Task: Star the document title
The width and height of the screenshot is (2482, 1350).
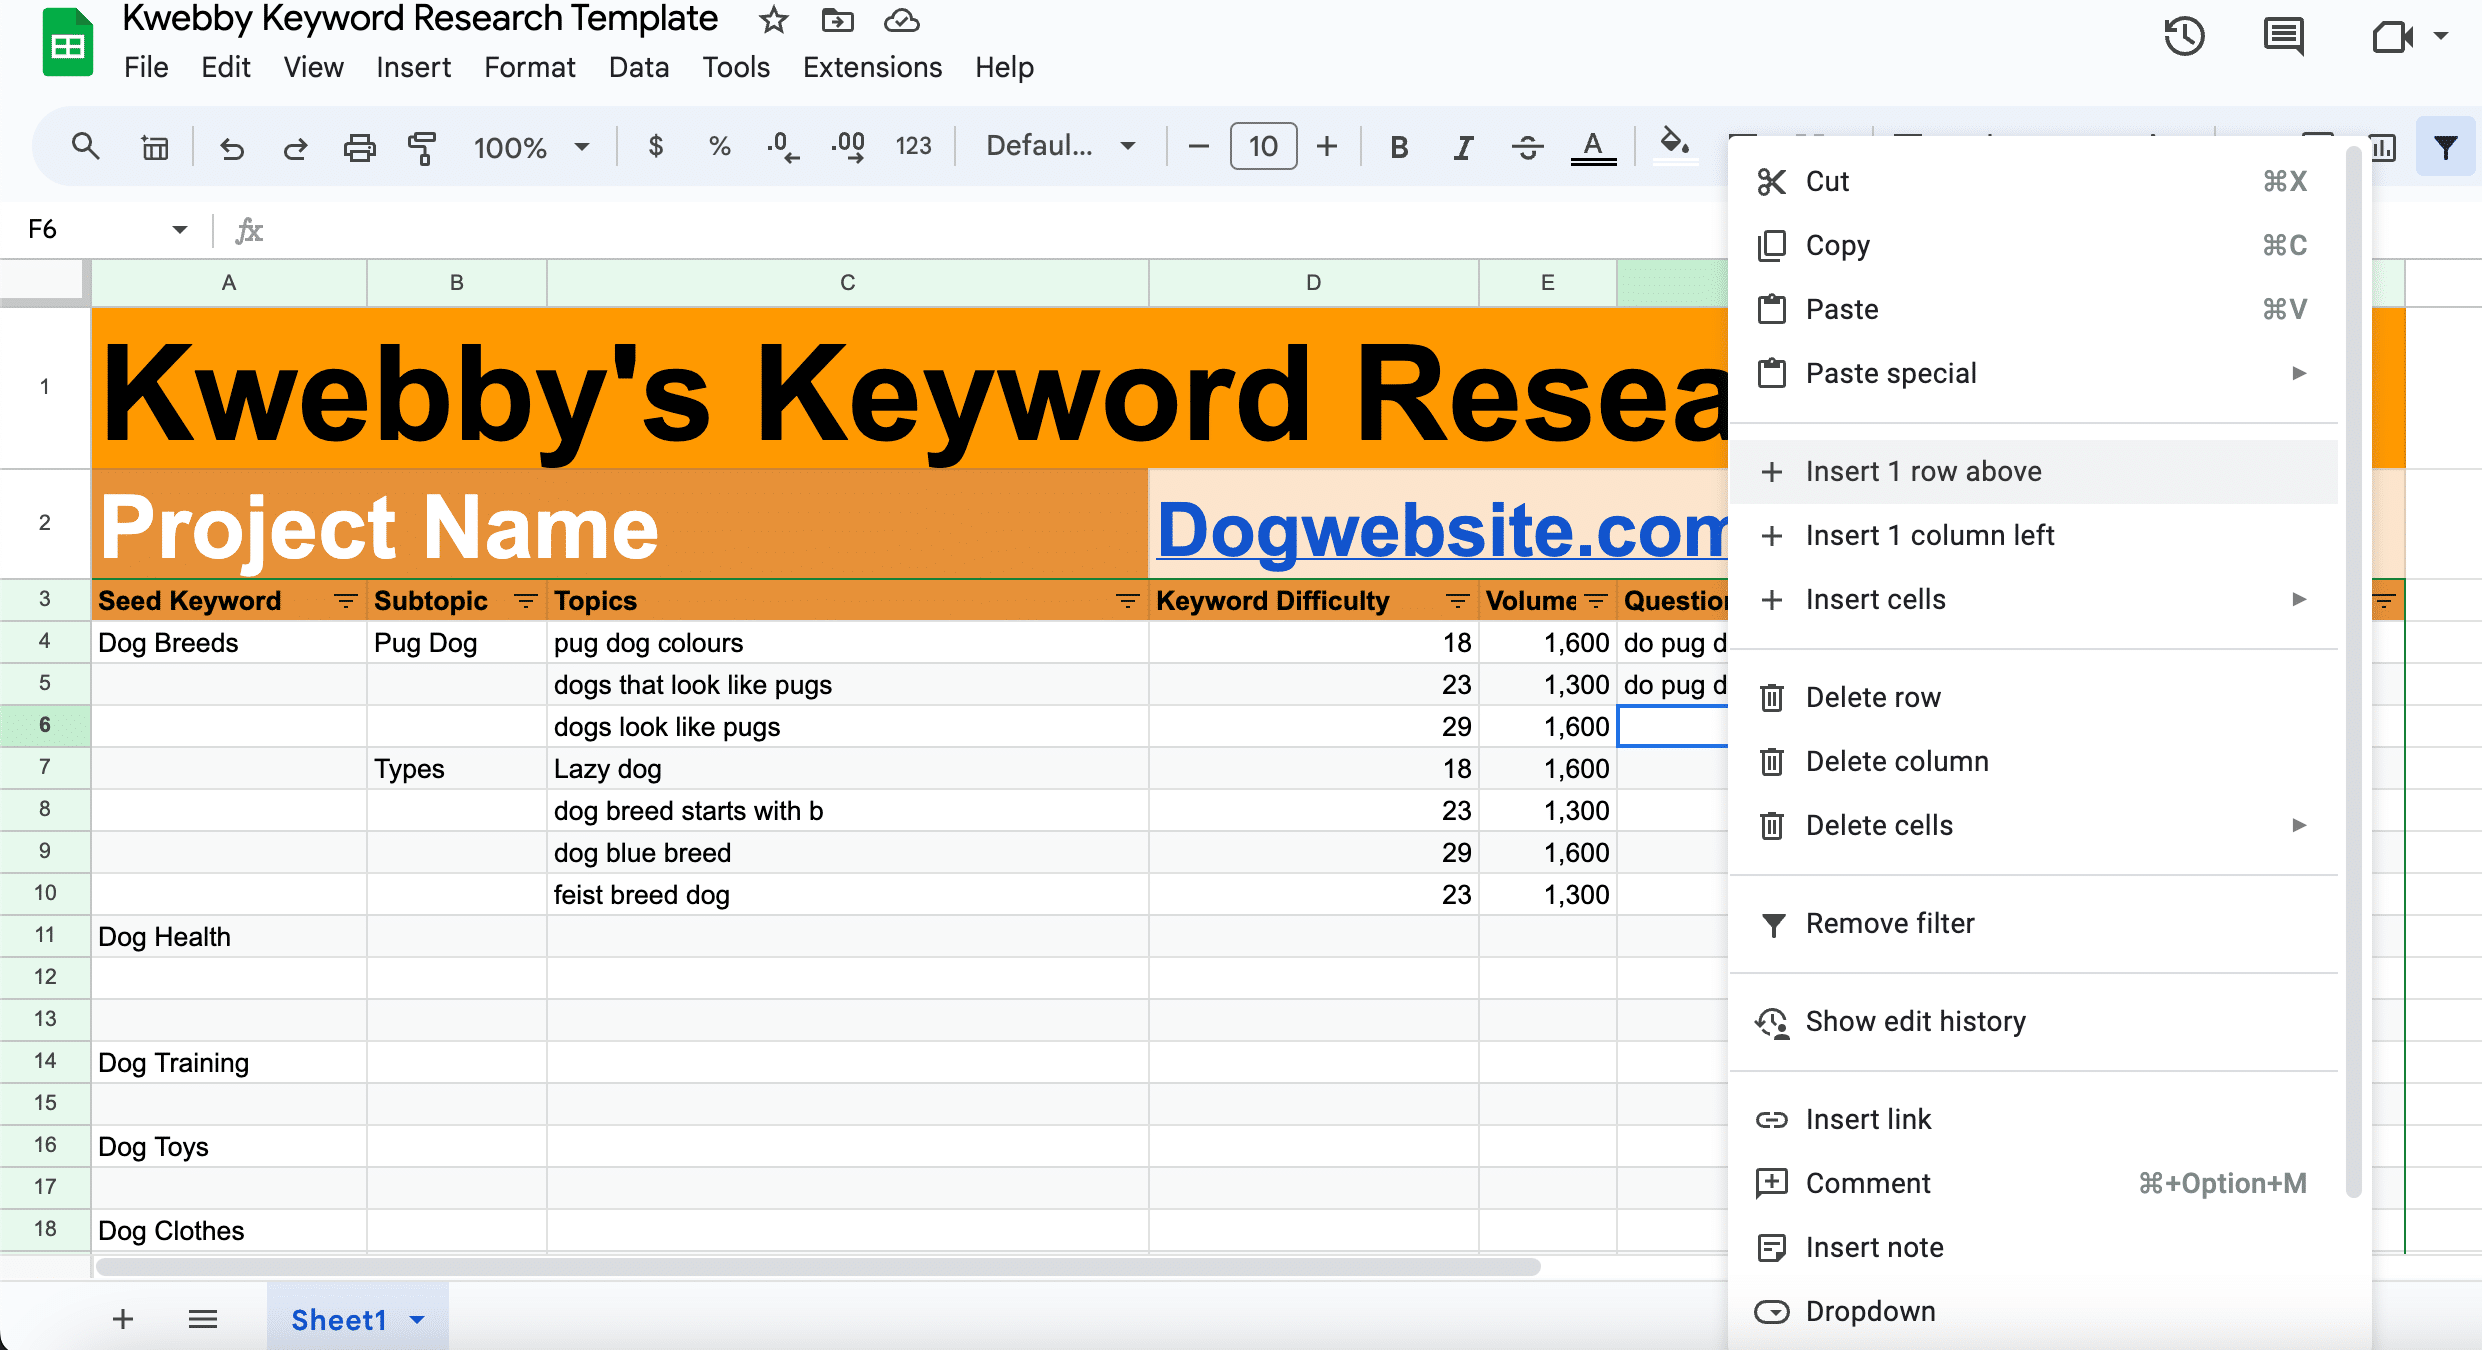Action: pyautogui.click(x=773, y=20)
